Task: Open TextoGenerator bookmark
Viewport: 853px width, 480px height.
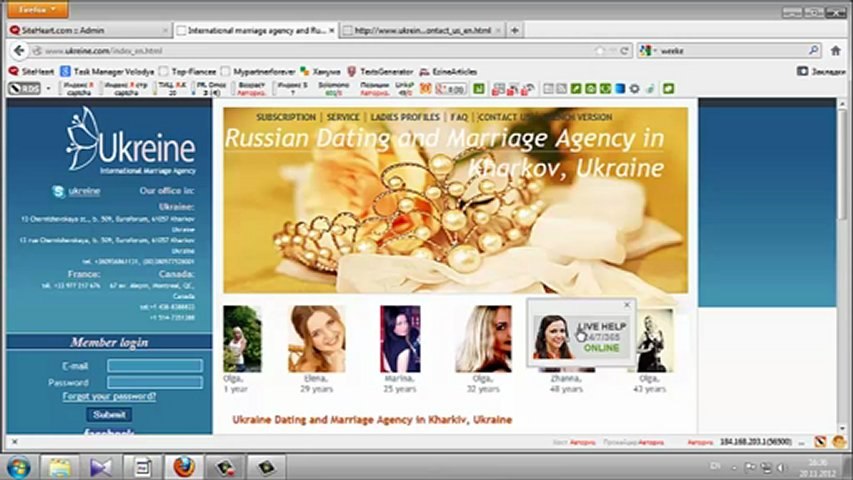Action: point(380,71)
